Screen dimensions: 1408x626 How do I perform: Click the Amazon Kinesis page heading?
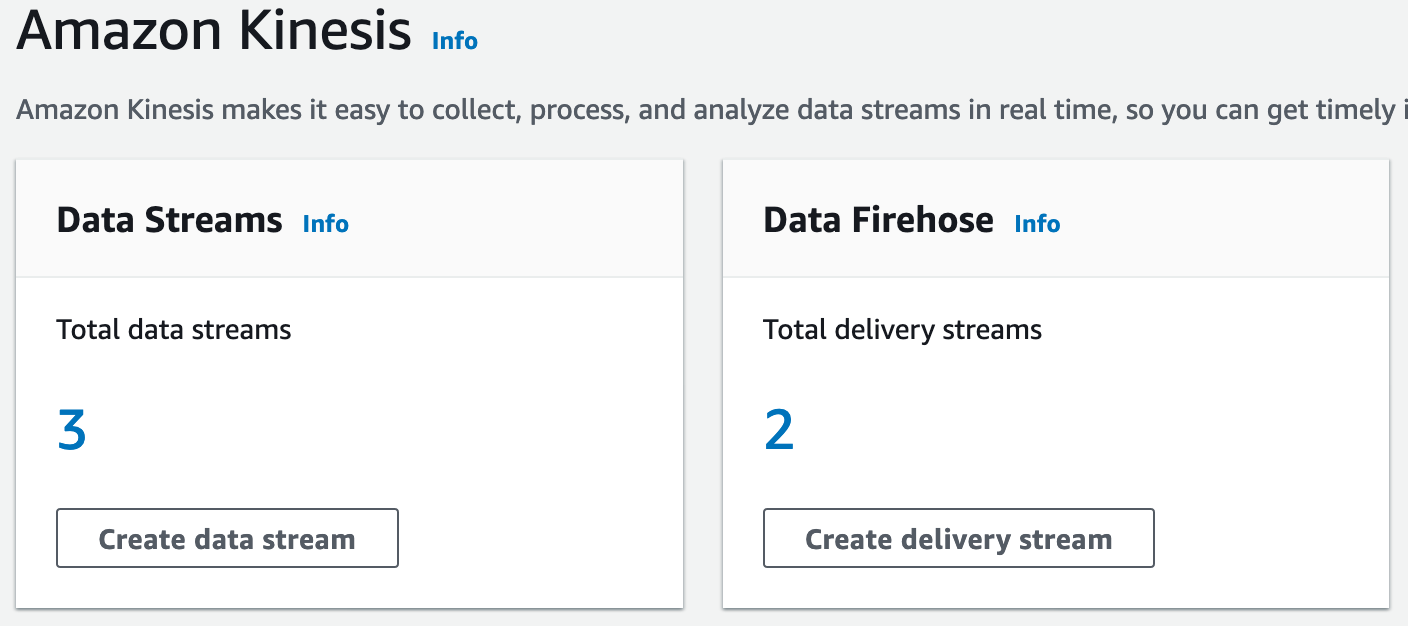coord(213,32)
